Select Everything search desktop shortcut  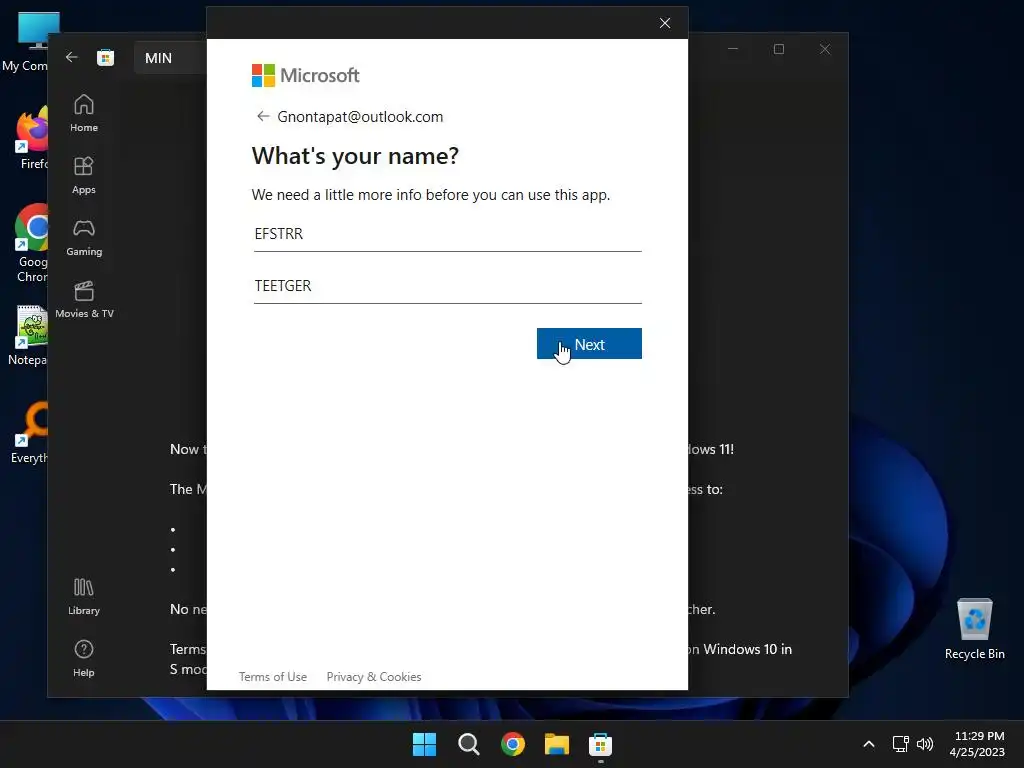[x=29, y=432]
